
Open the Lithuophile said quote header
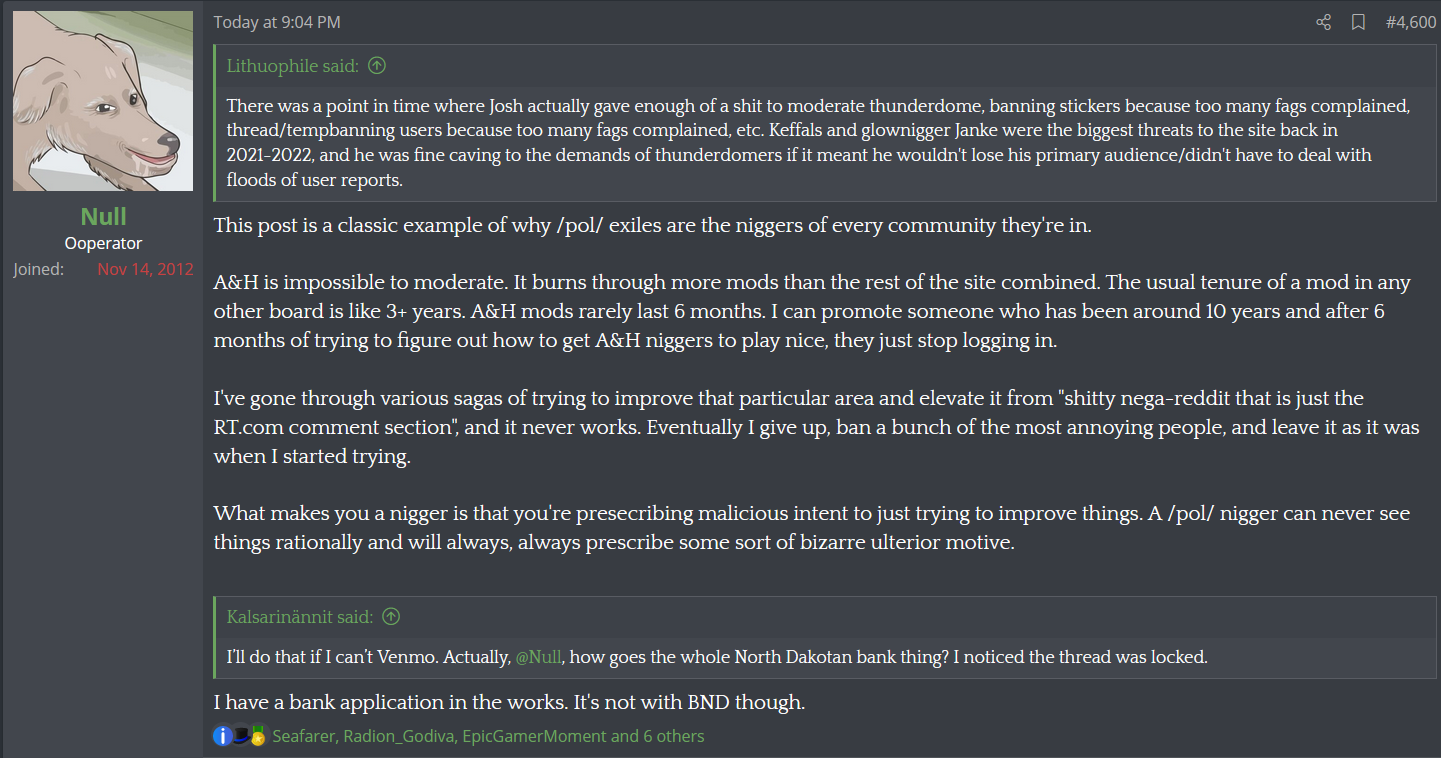292,66
